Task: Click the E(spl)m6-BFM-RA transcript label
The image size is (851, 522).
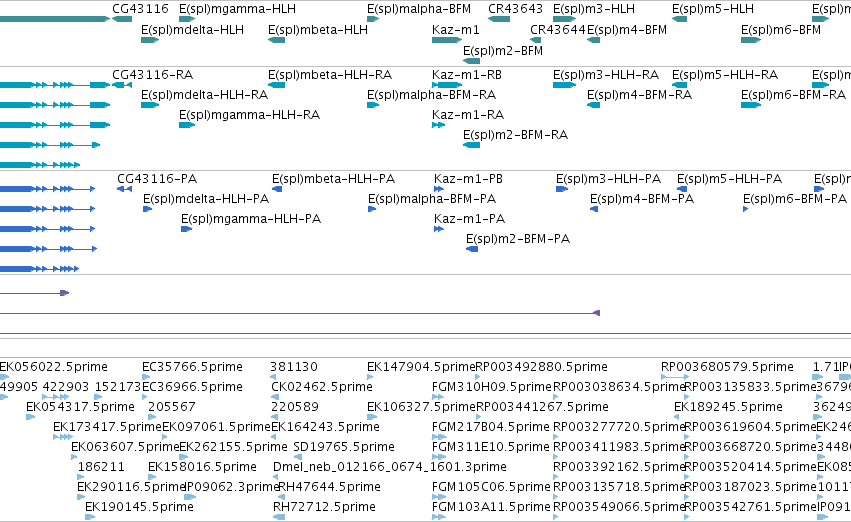Action: [x=793, y=95]
